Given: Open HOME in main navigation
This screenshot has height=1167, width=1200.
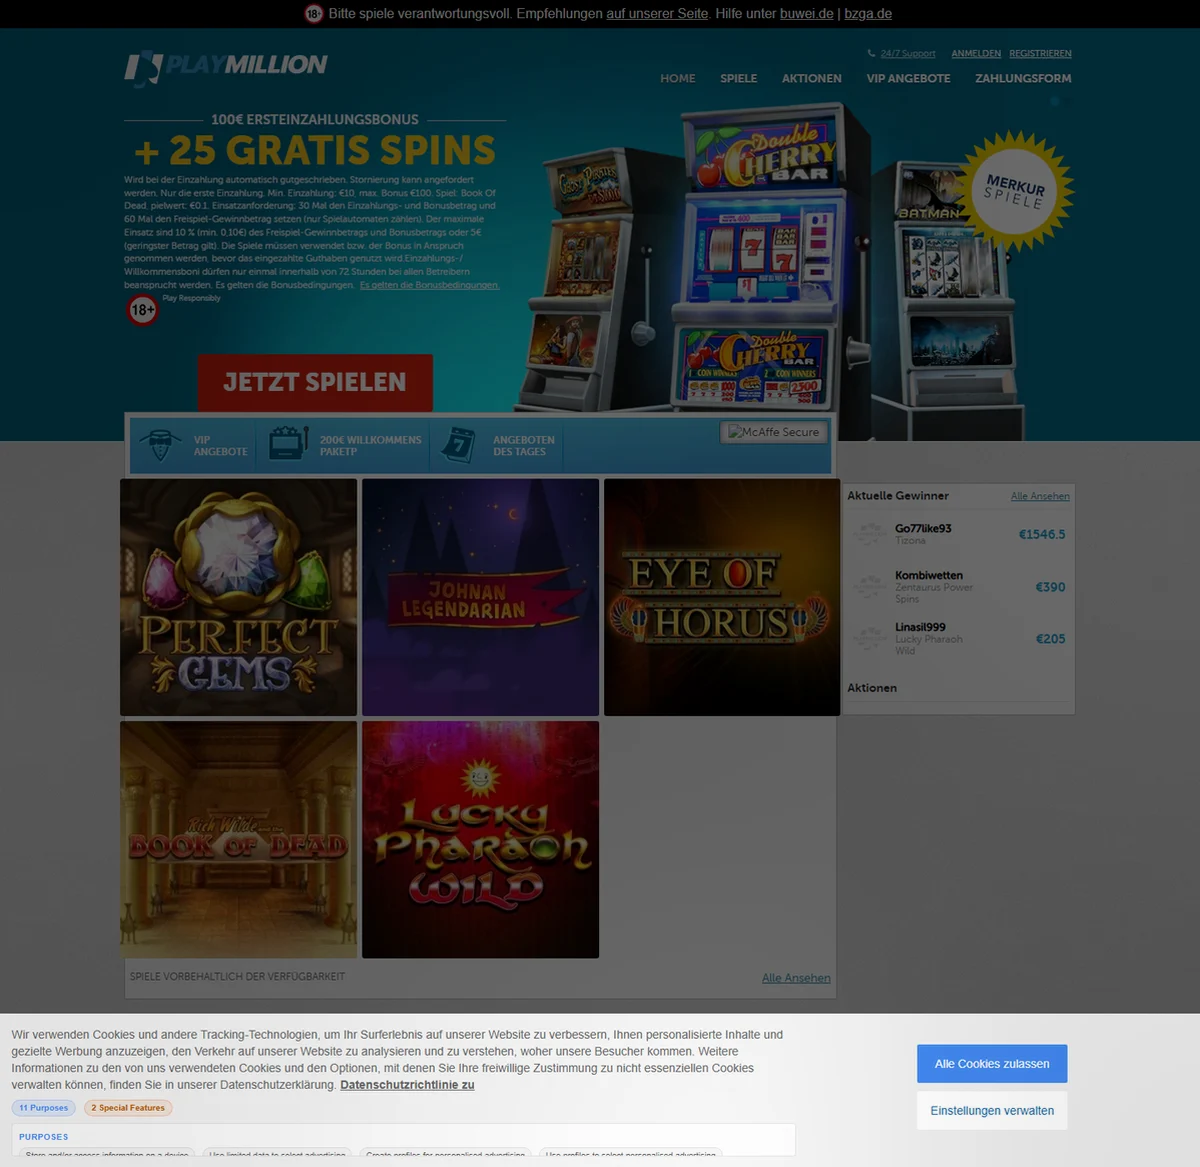Looking at the screenshot, I should [x=678, y=78].
